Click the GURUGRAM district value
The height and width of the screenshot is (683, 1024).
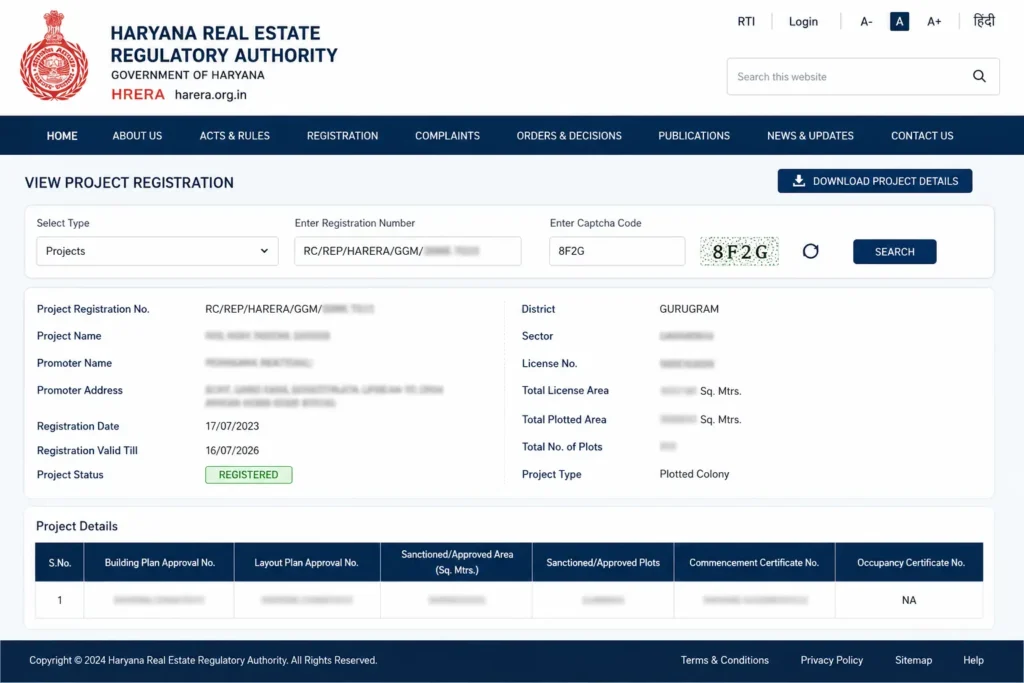coord(688,309)
